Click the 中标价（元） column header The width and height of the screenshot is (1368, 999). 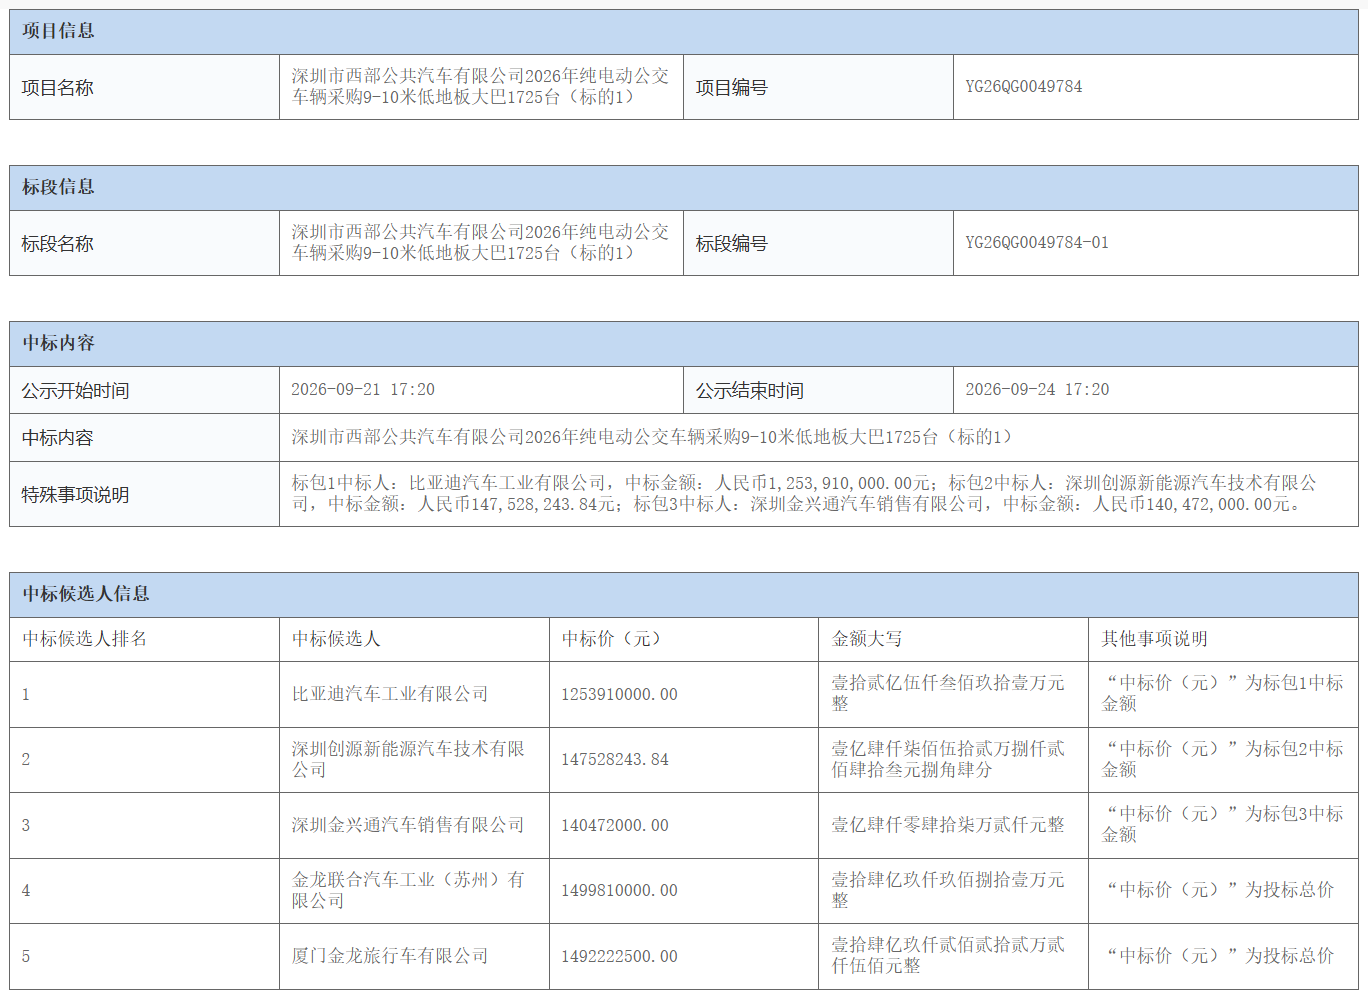[x=611, y=639]
